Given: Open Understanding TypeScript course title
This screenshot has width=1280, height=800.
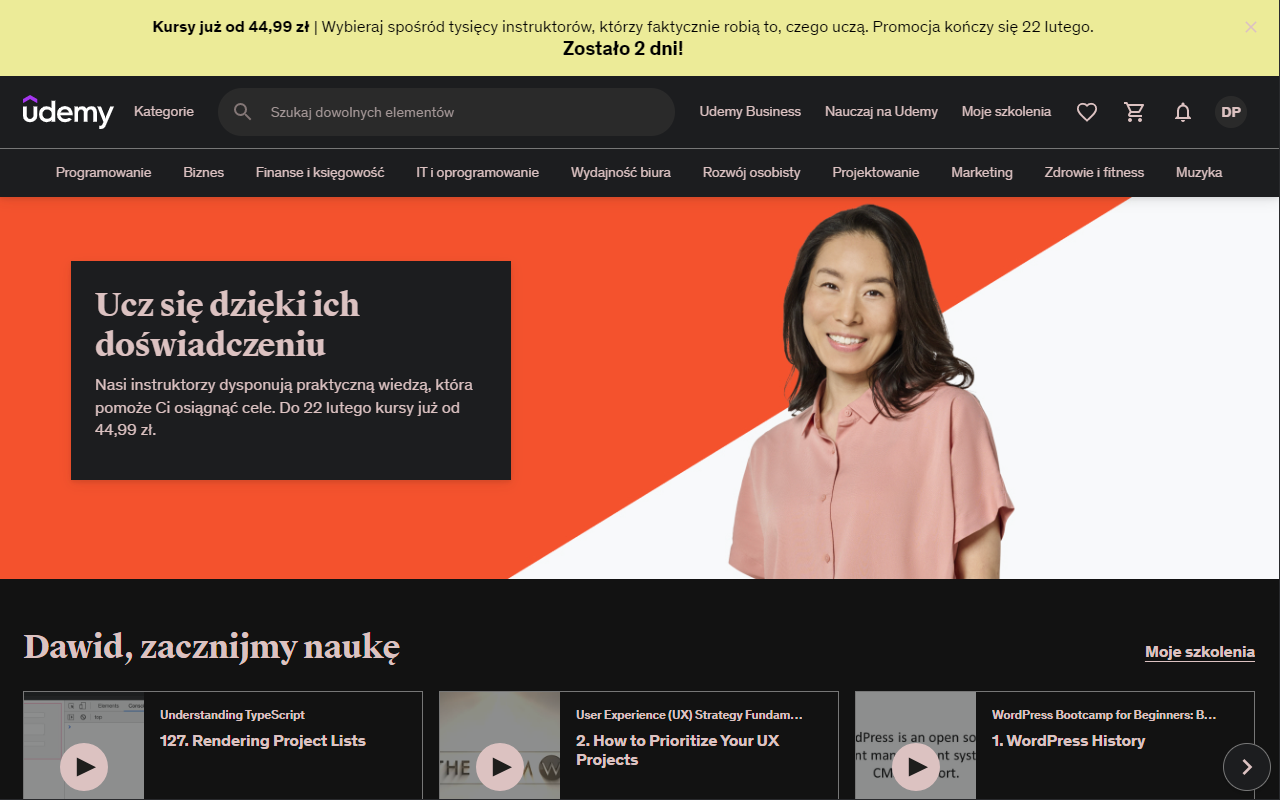Looking at the screenshot, I should 232,715.
